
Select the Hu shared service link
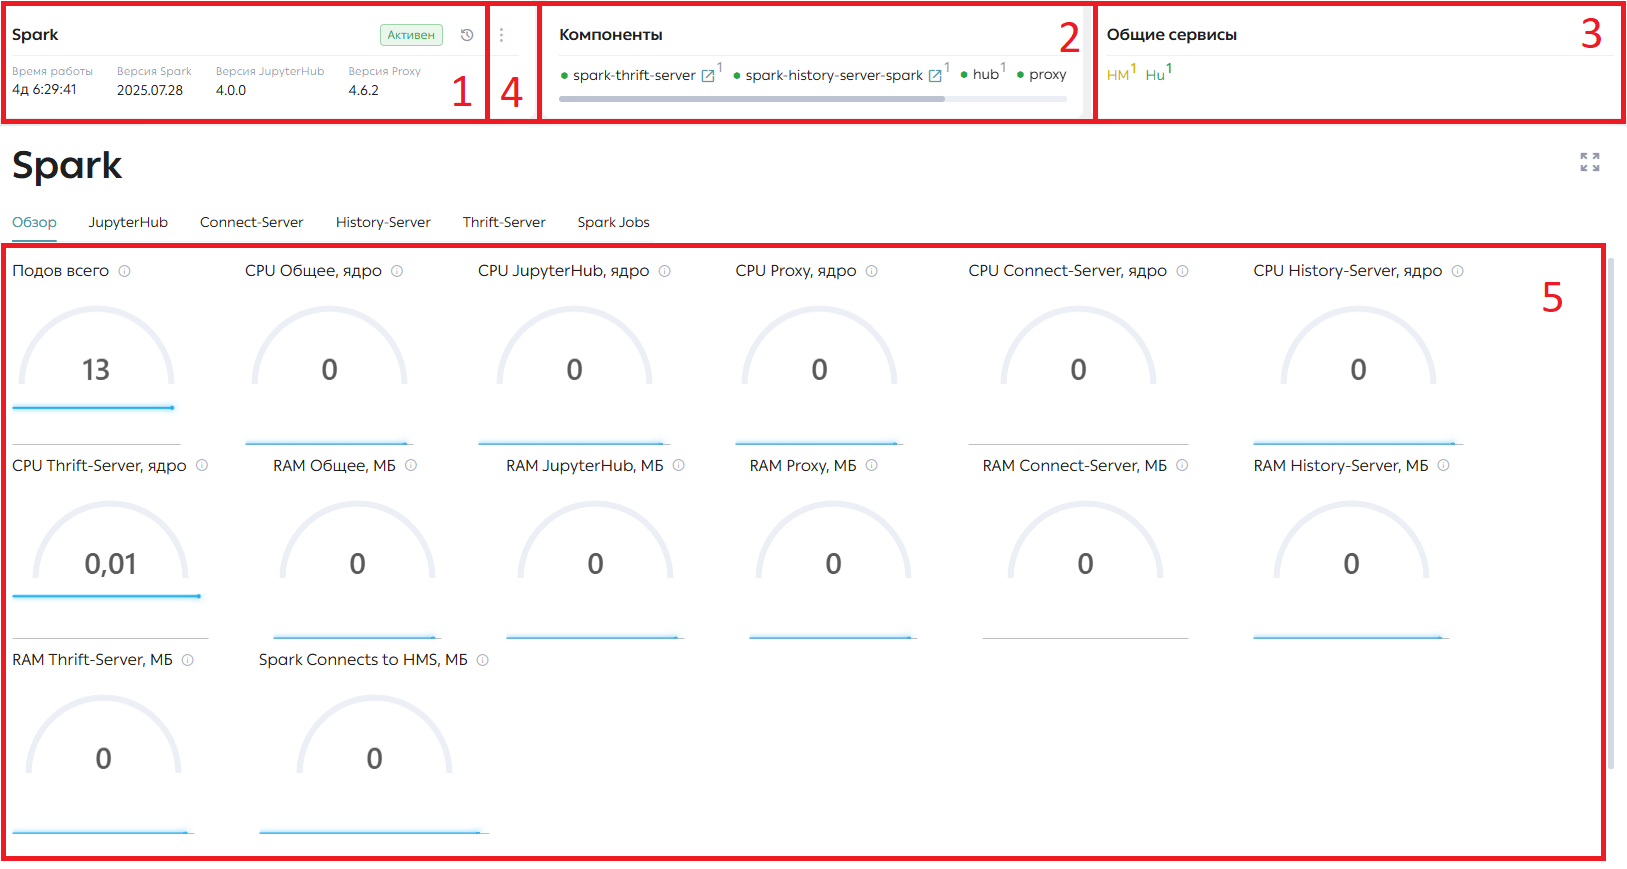pos(1156,75)
